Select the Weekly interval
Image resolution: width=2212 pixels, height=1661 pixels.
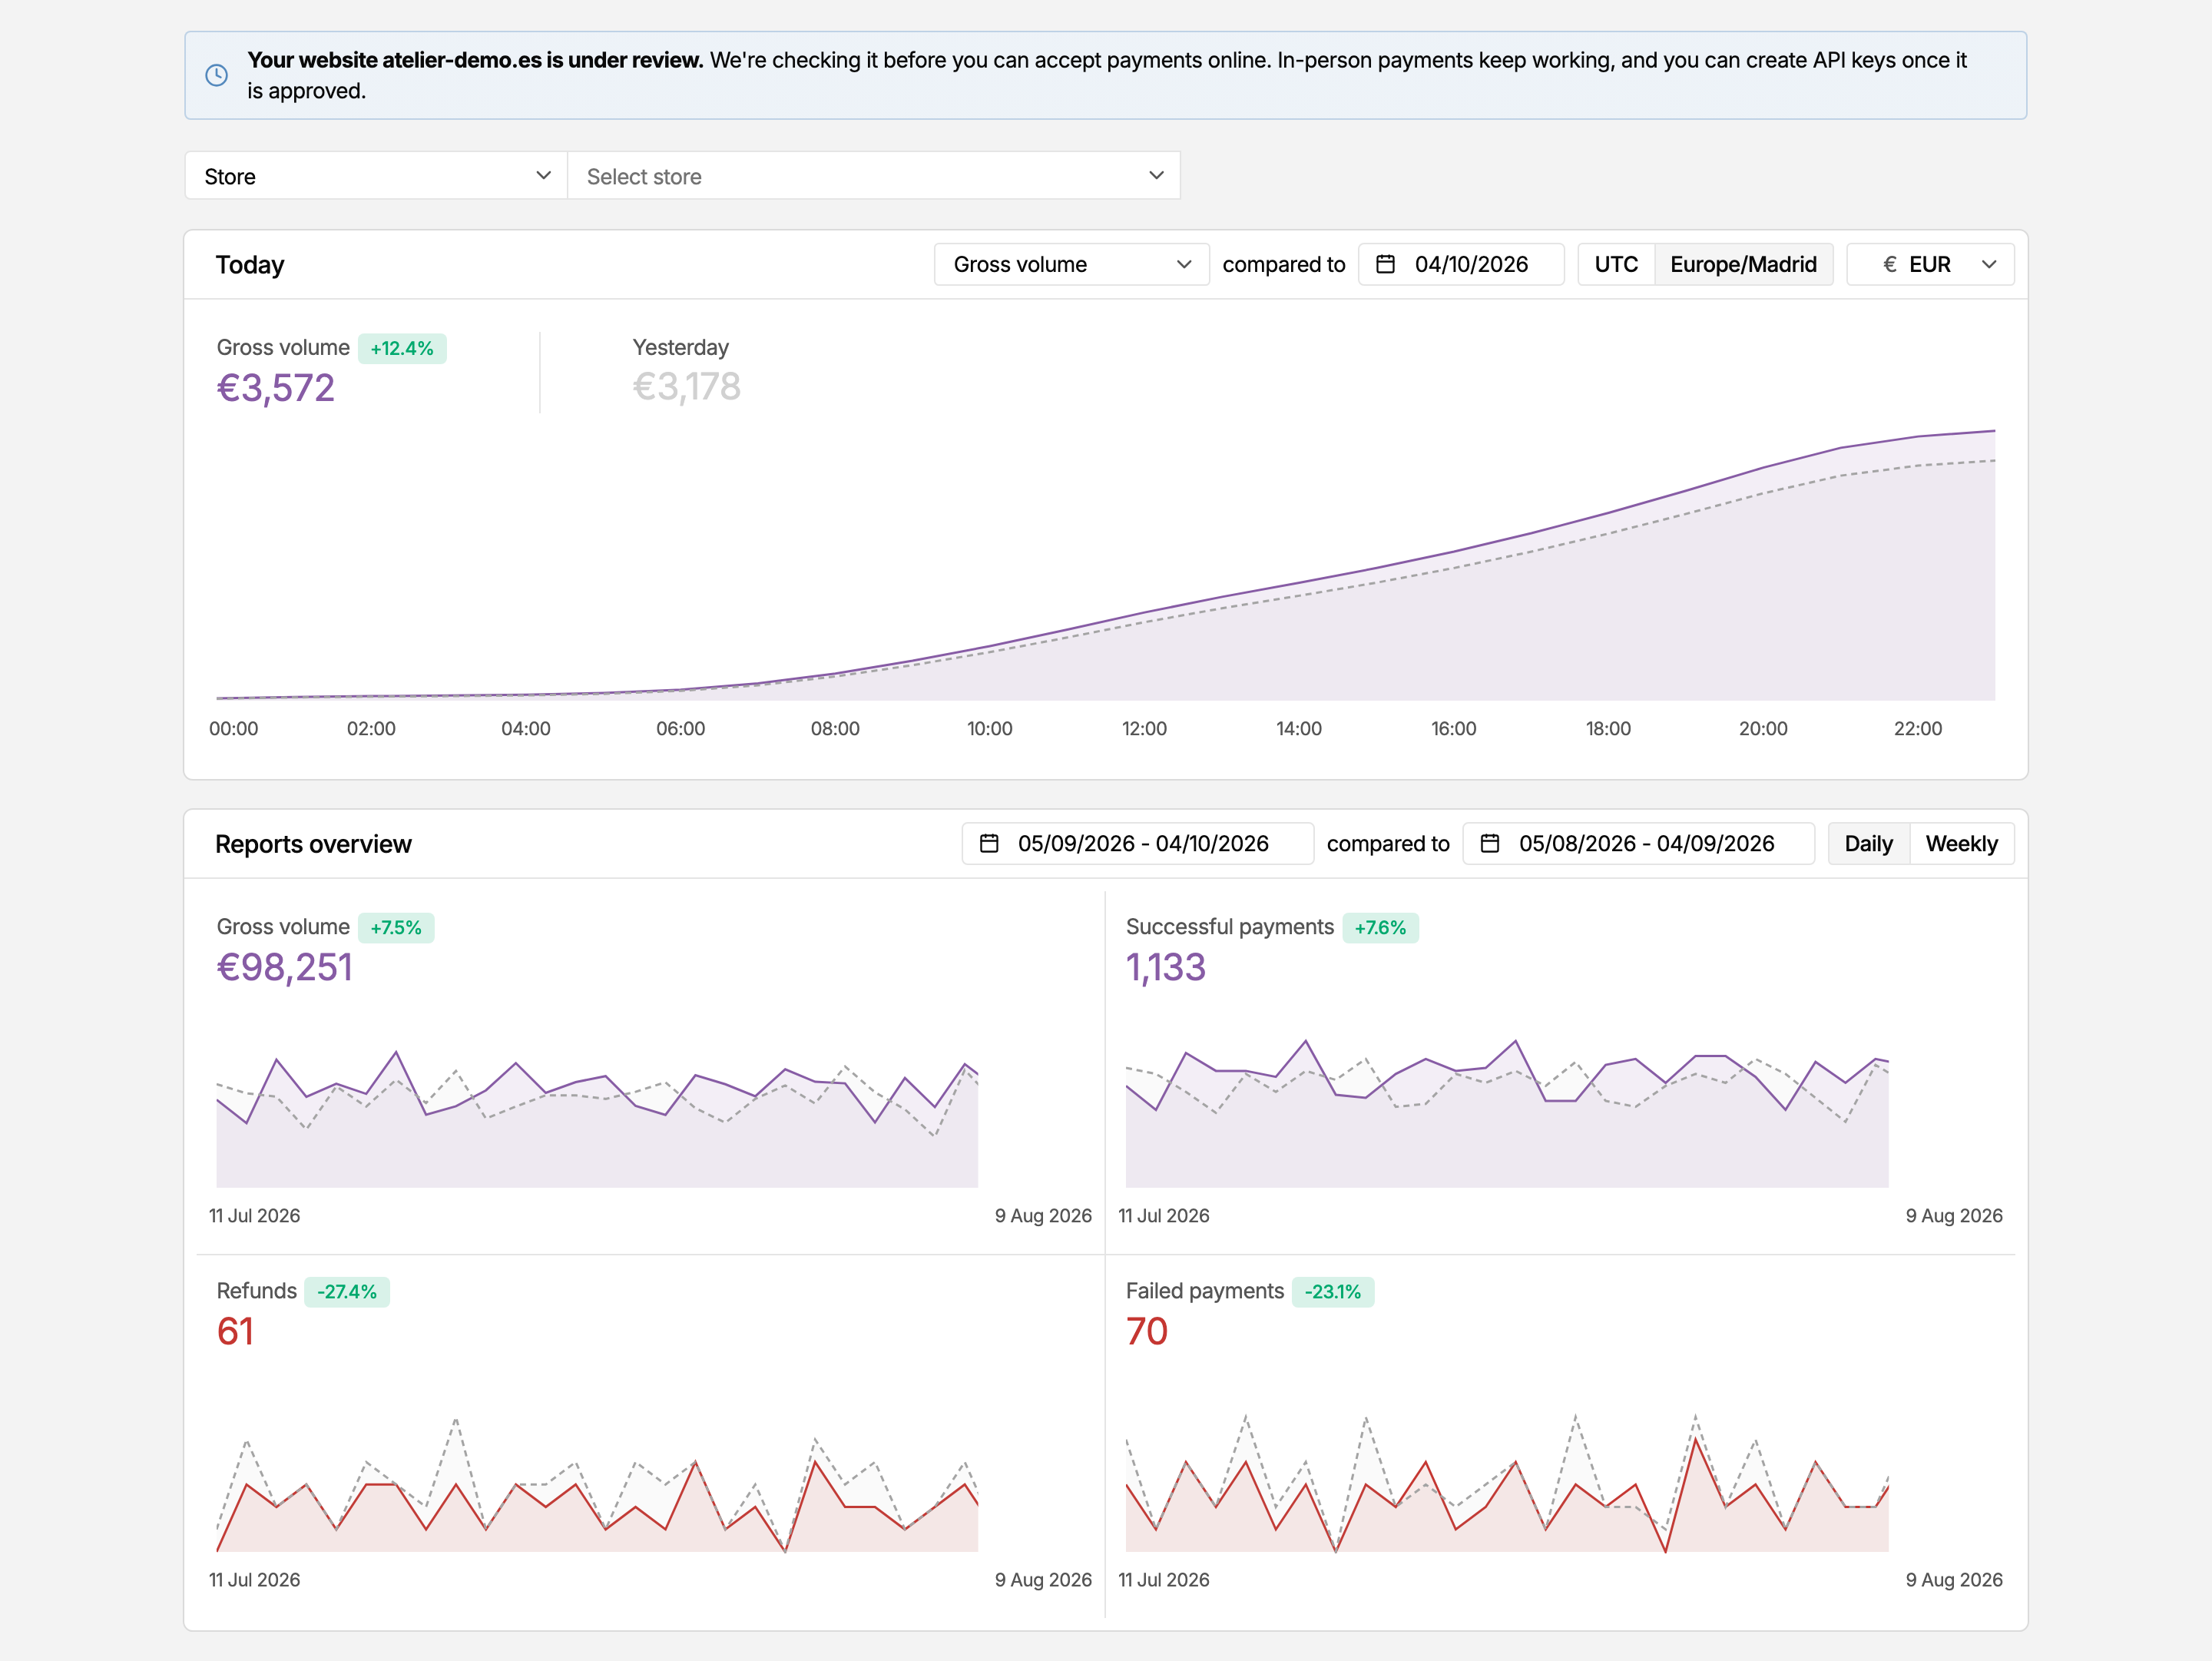tap(1961, 843)
